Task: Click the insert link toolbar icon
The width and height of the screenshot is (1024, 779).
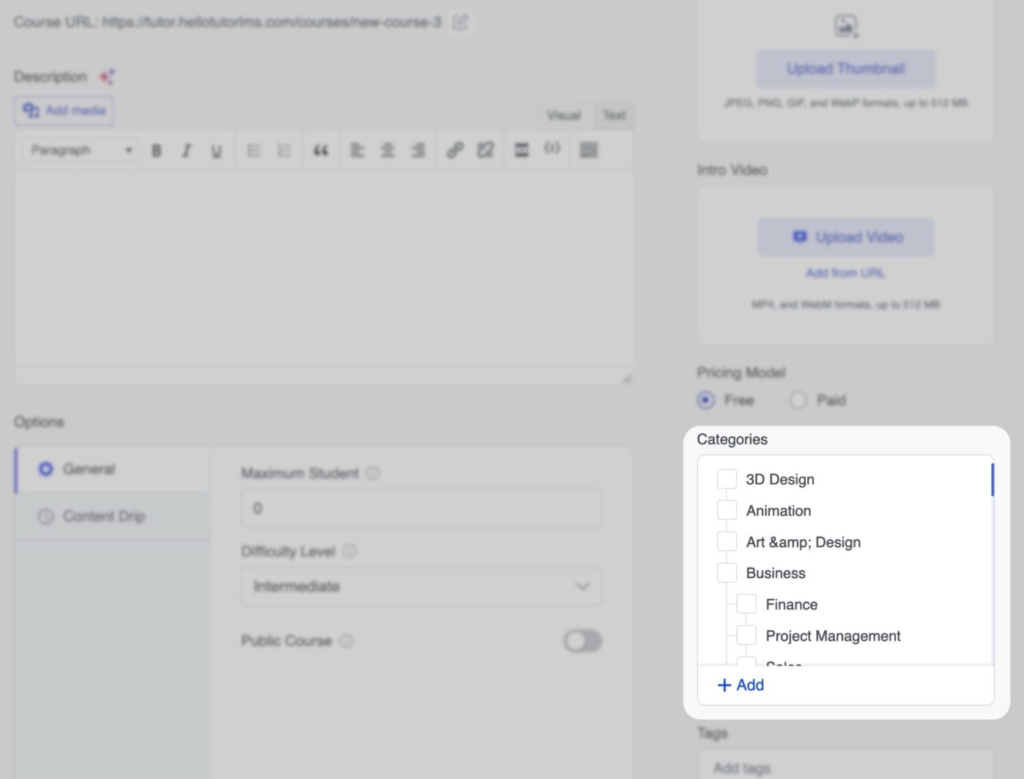Action: [454, 150]
